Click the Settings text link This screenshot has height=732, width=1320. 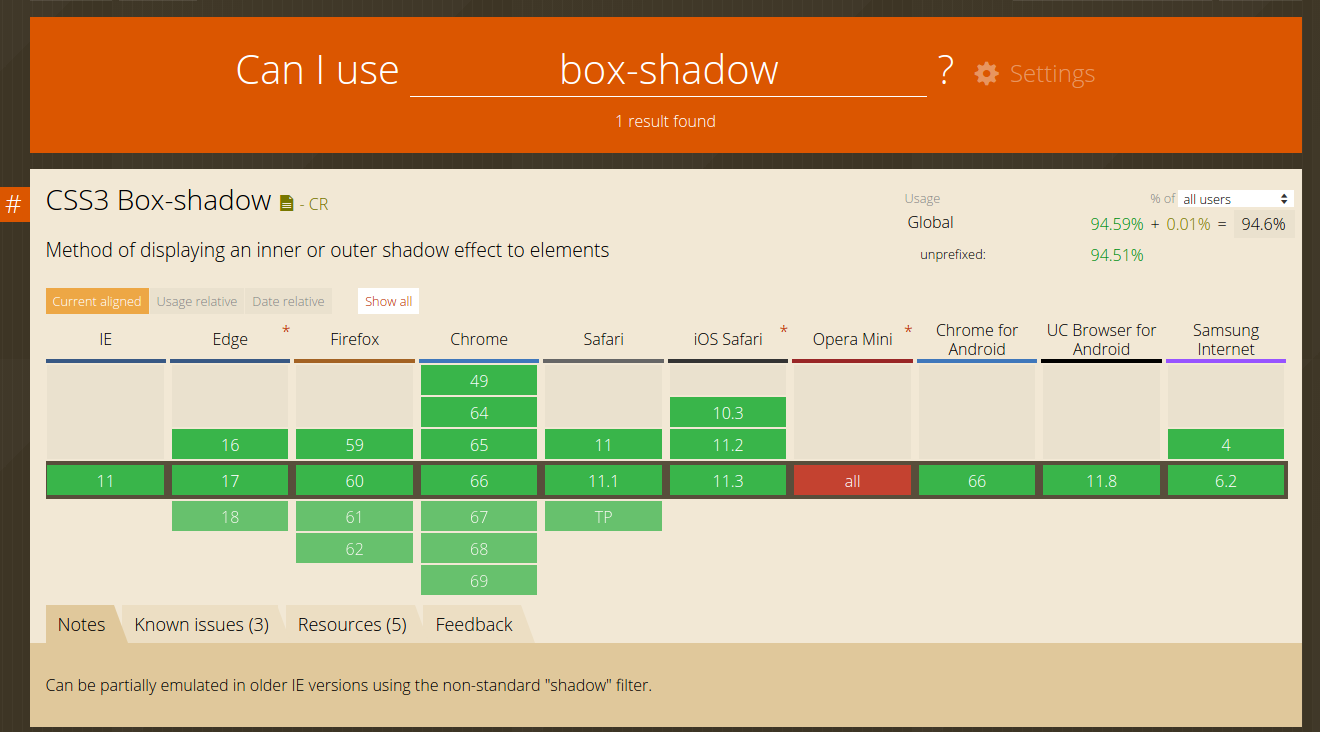(x=1052, y=73)
